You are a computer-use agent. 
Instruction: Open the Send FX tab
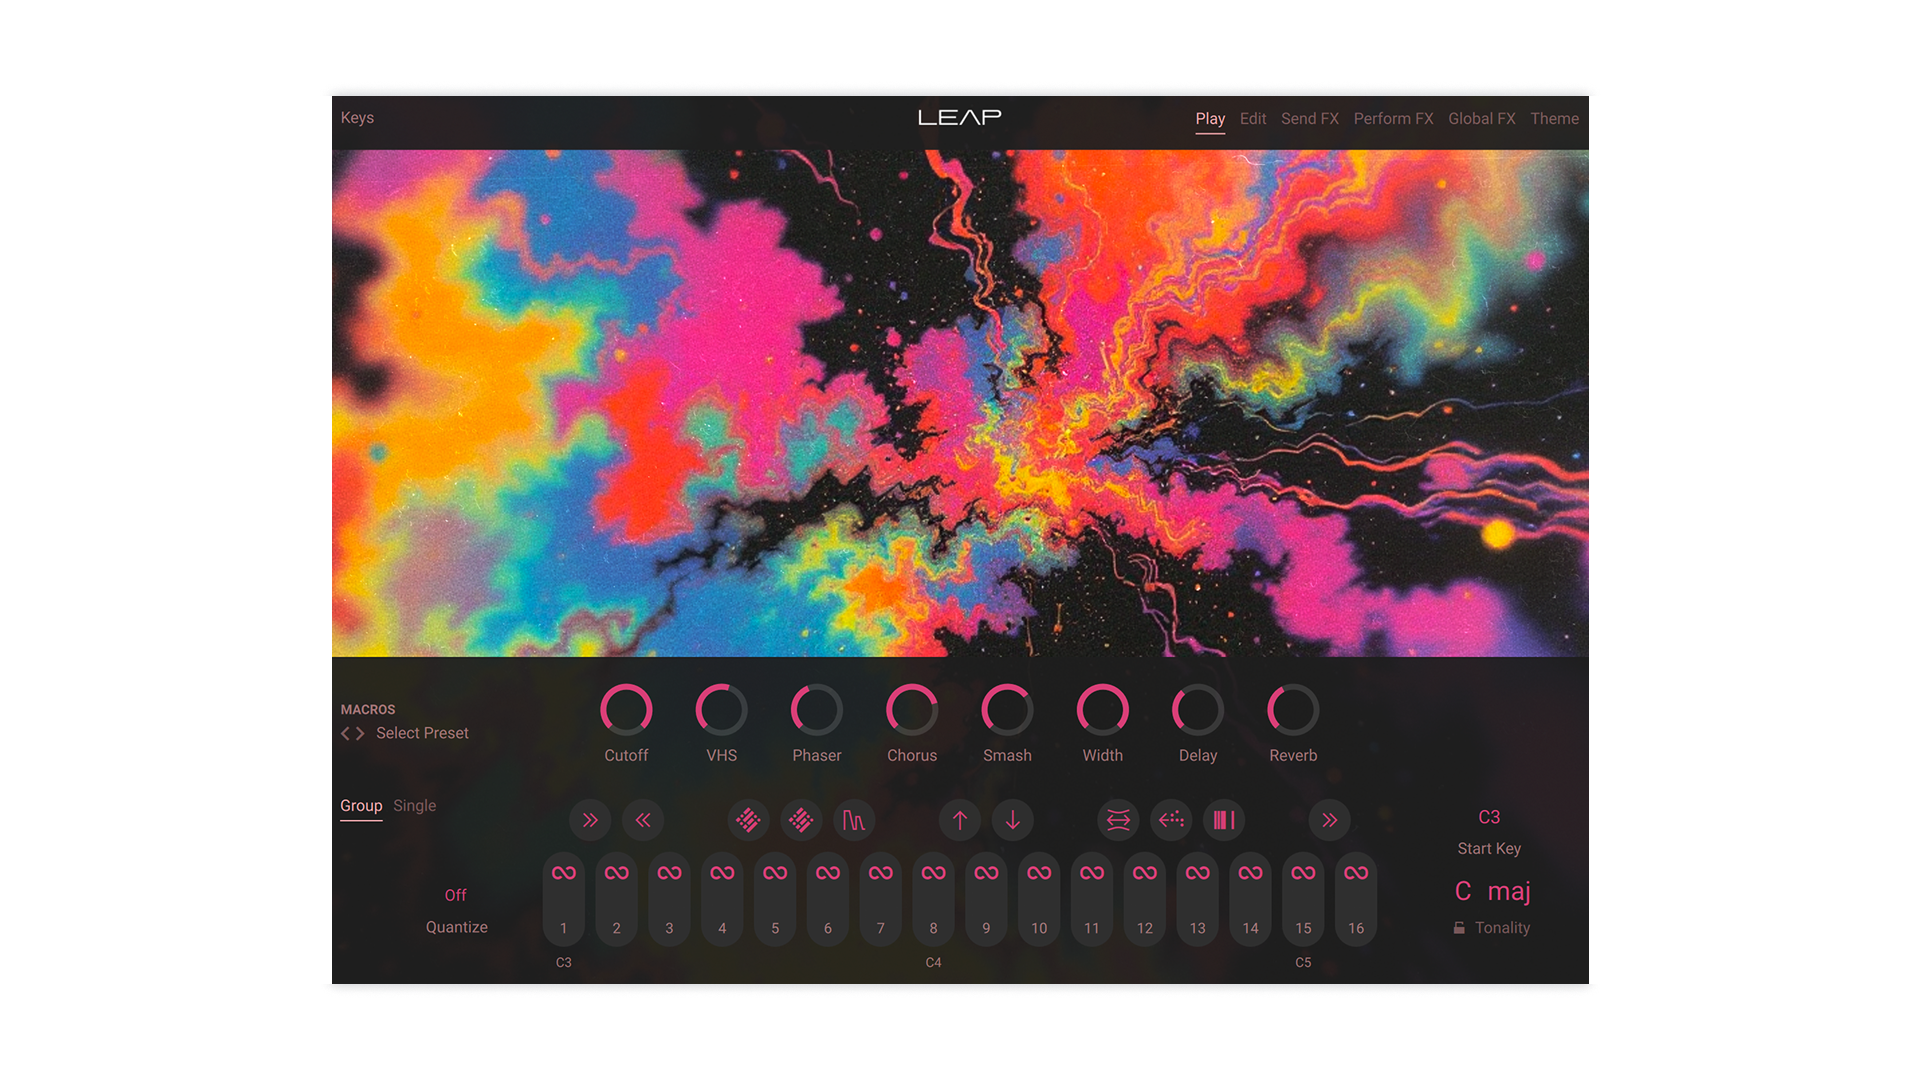1309,118
